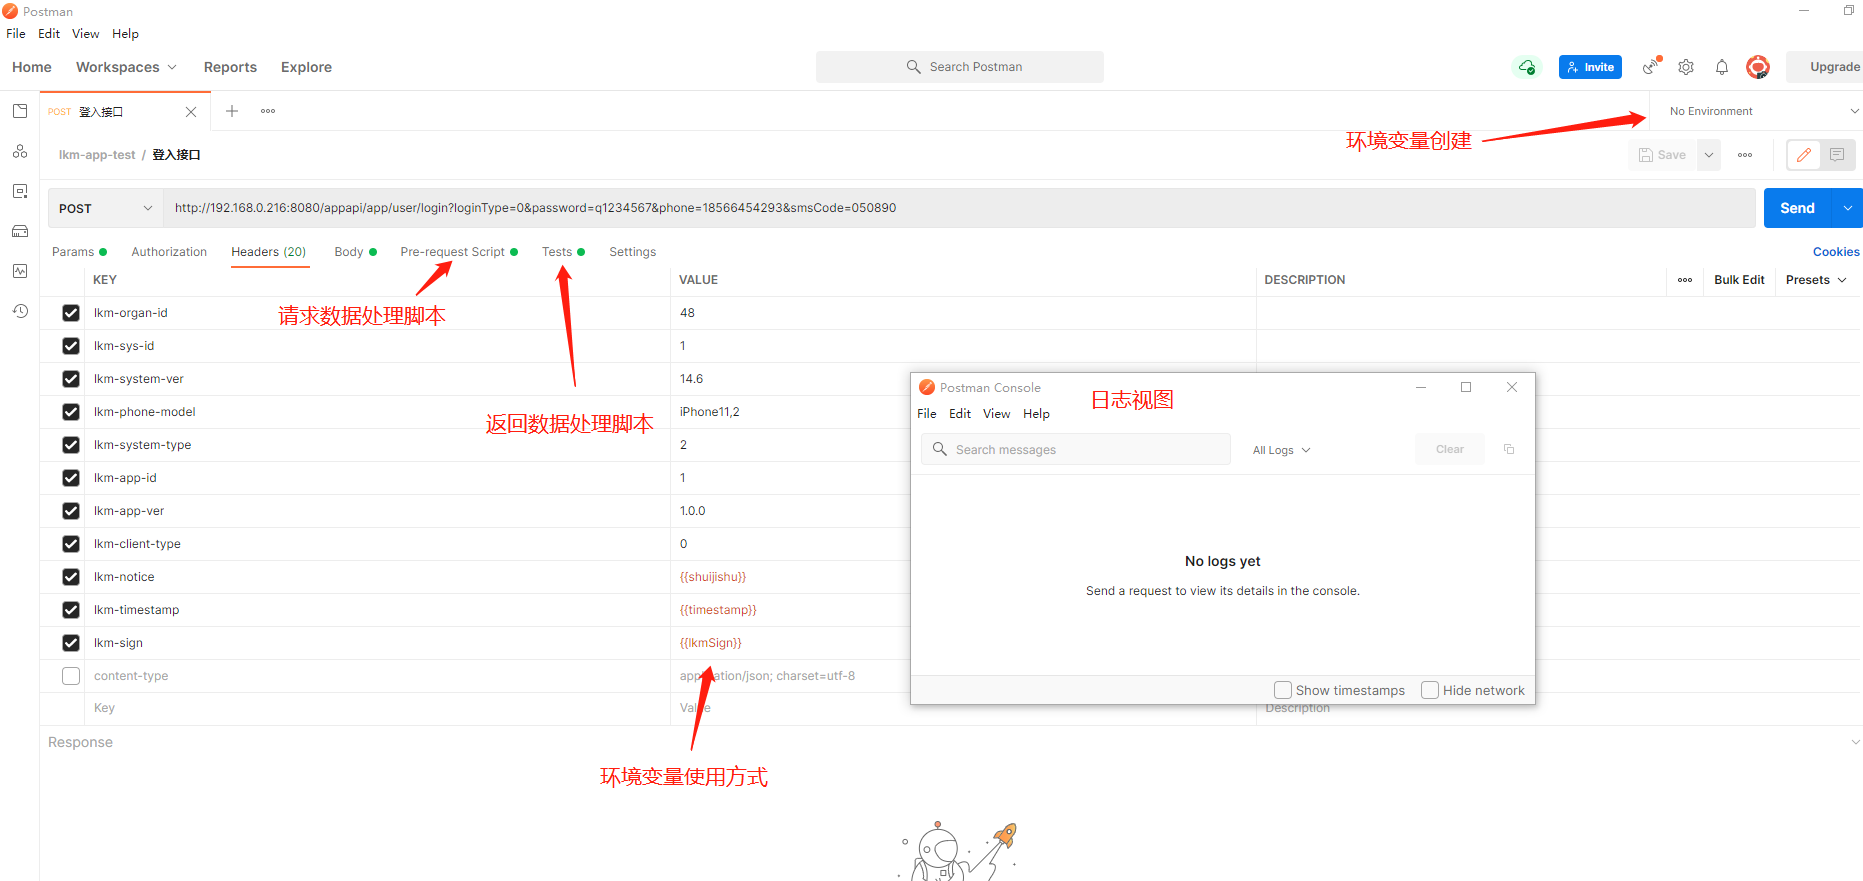1863x881 pixels.
Task: Open APIs sidebar icon
Action: tap(20, 151)
